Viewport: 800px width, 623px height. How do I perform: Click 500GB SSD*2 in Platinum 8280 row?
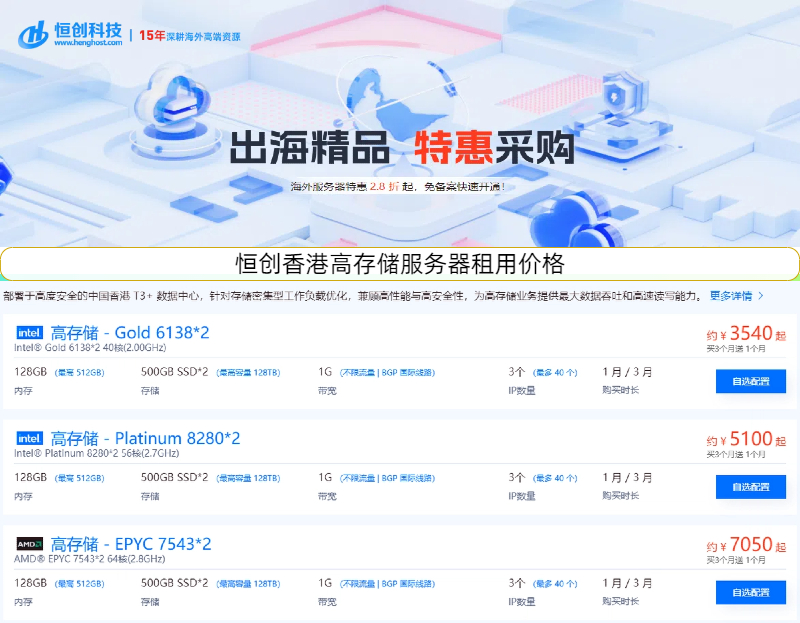[x=174, y=478]
